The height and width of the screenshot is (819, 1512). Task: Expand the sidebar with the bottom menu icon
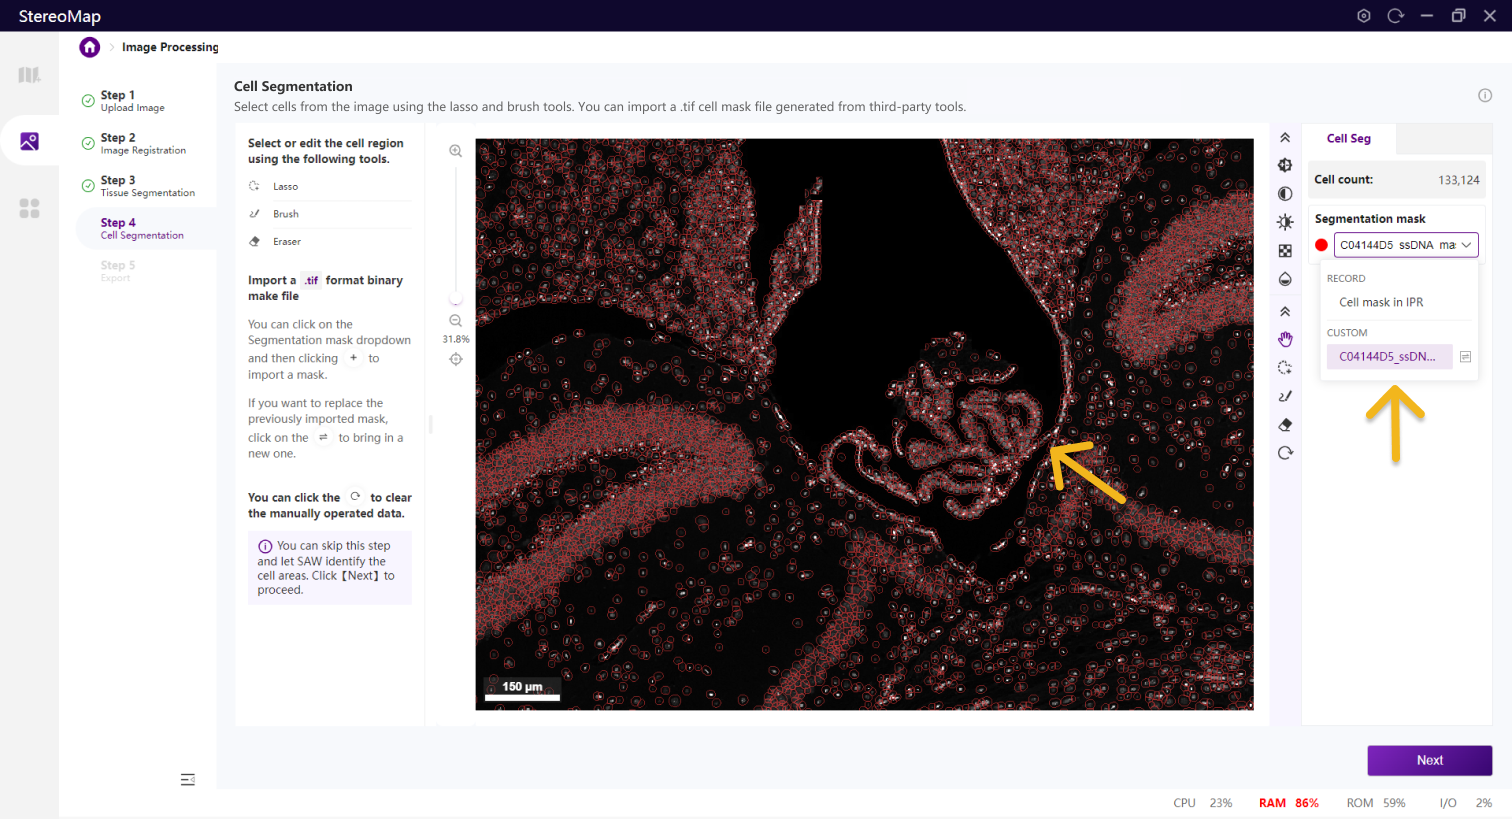click(x=187, y=780)
